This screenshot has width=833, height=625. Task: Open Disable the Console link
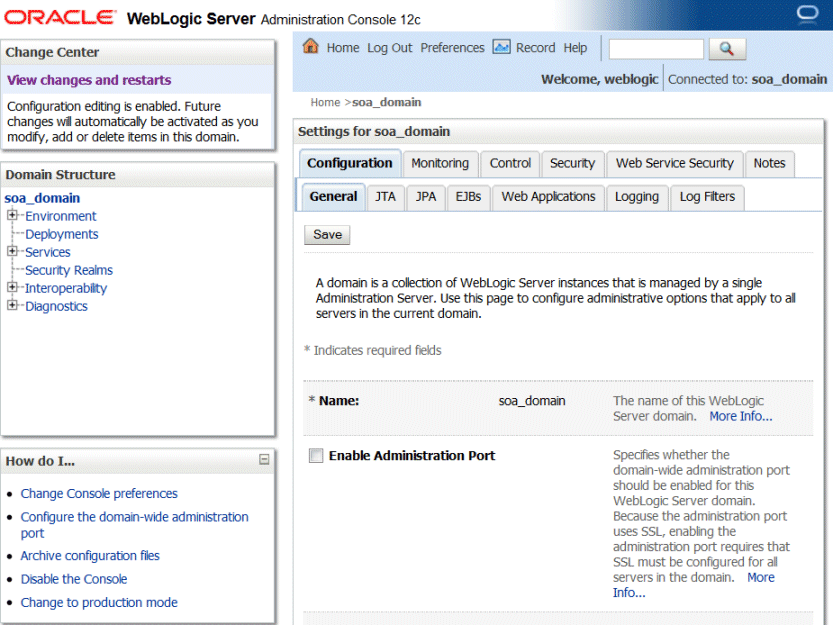[x=74, y=579]
